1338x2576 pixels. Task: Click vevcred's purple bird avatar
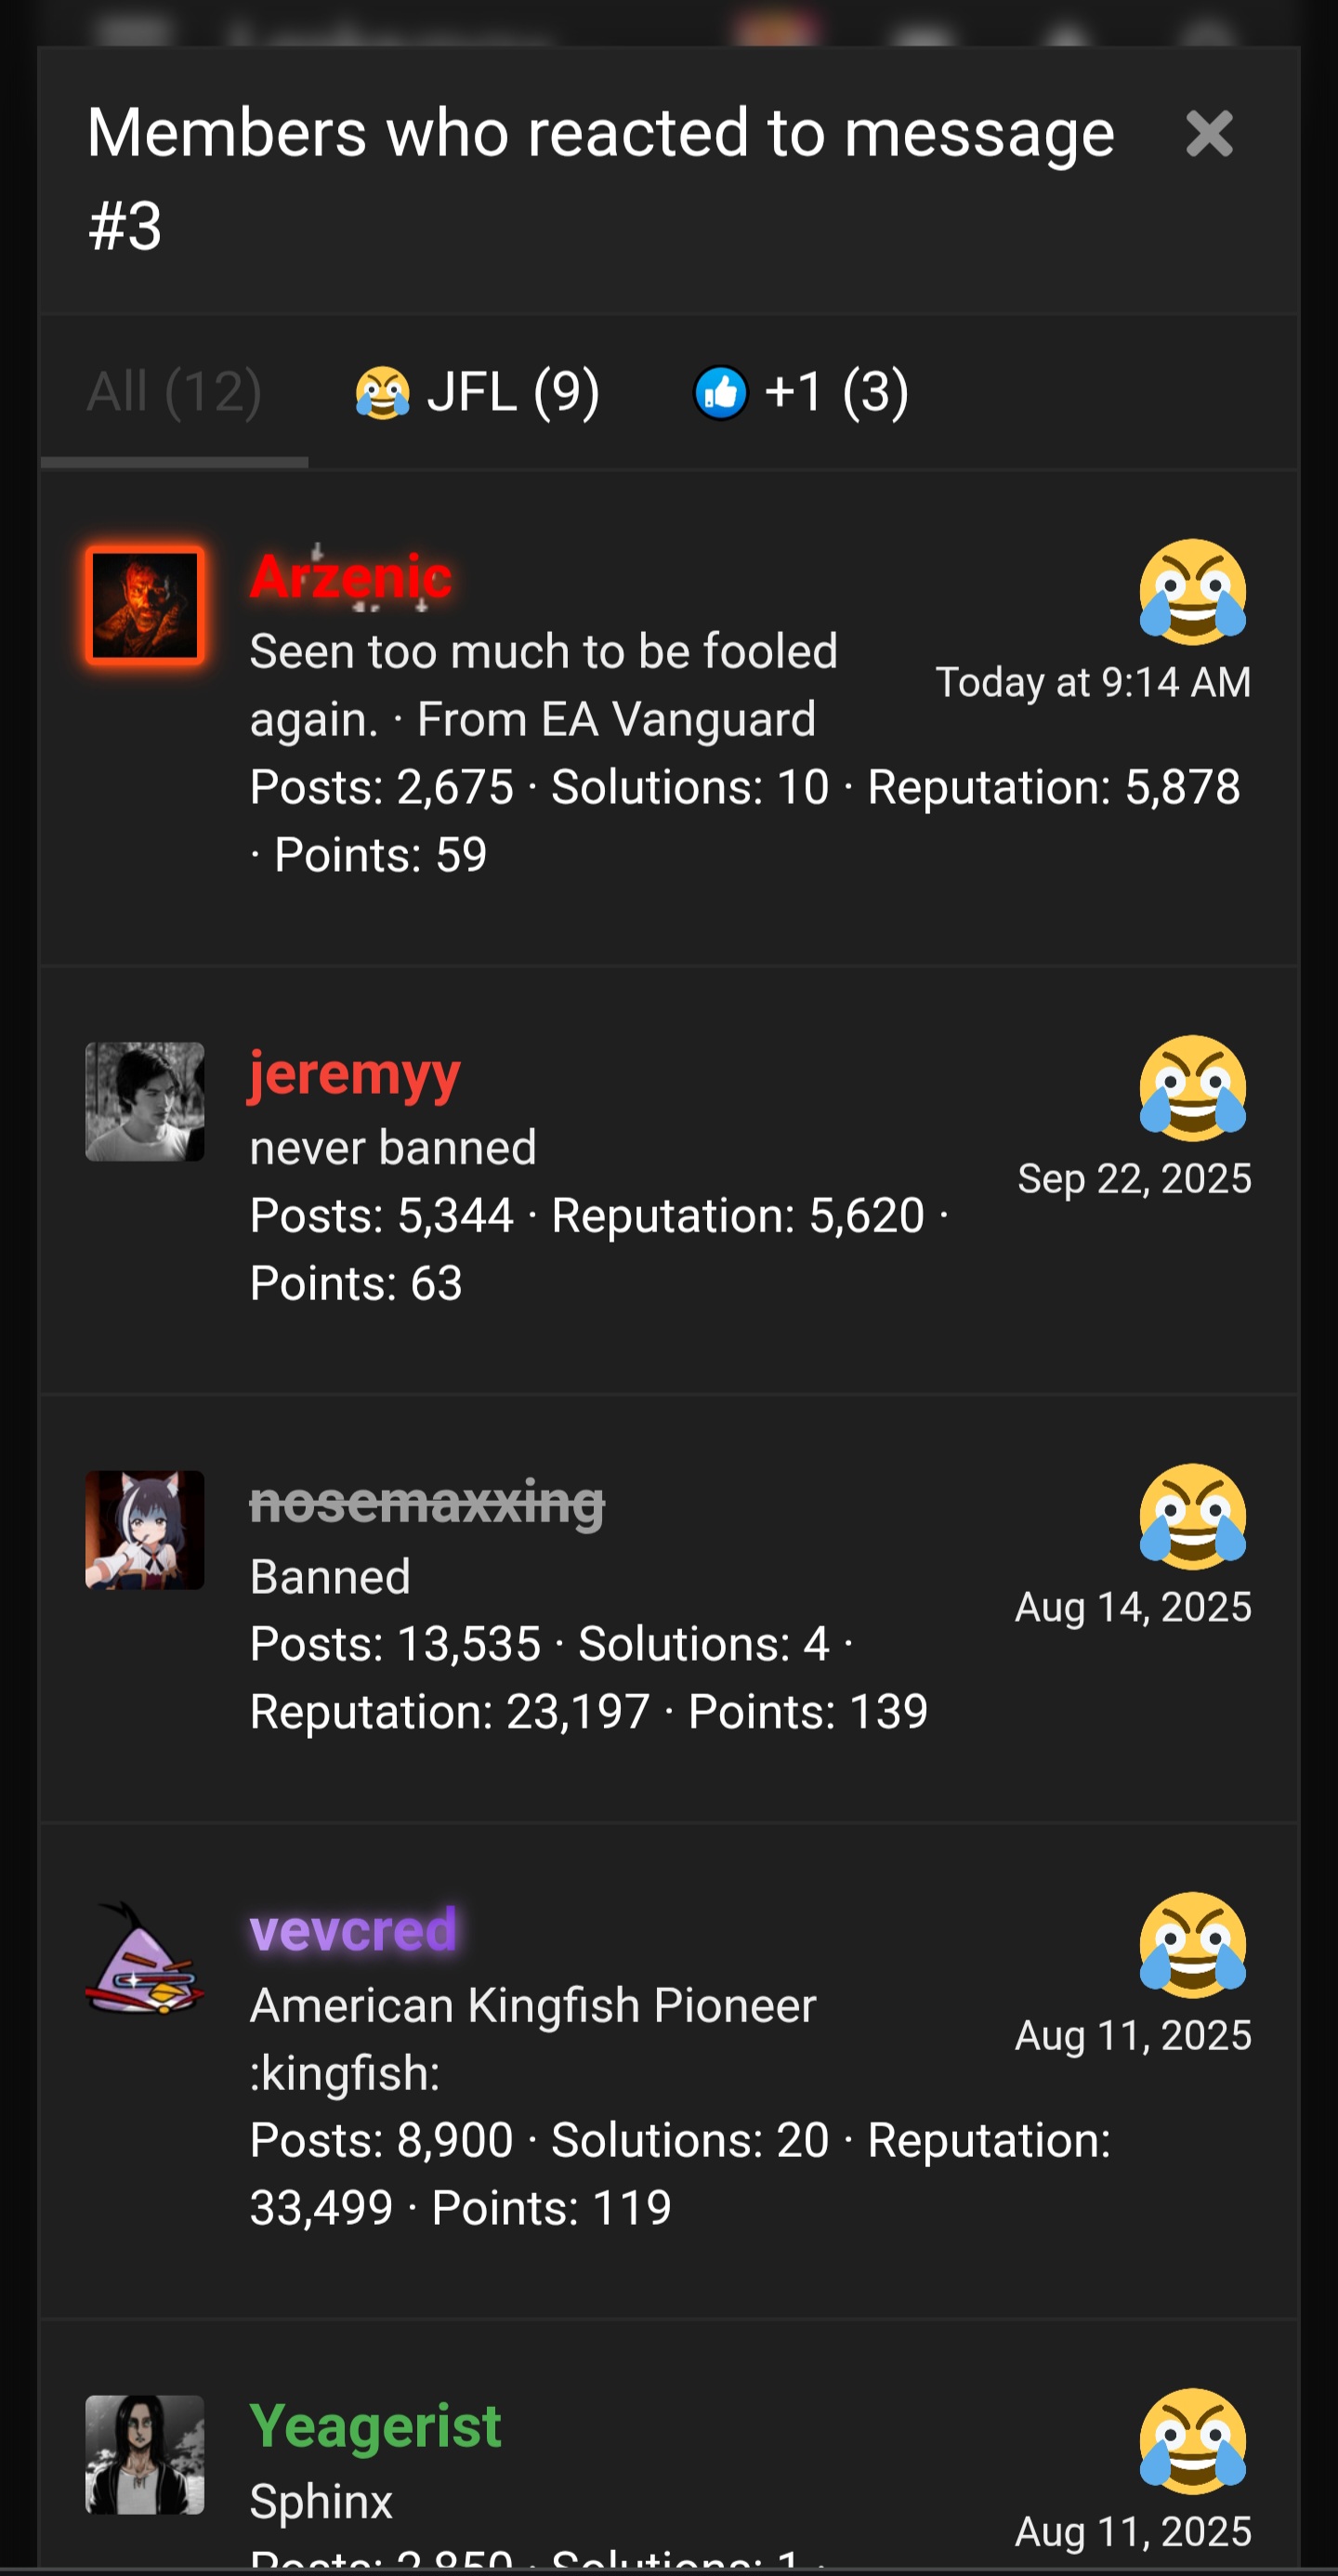pos(145,1958)
